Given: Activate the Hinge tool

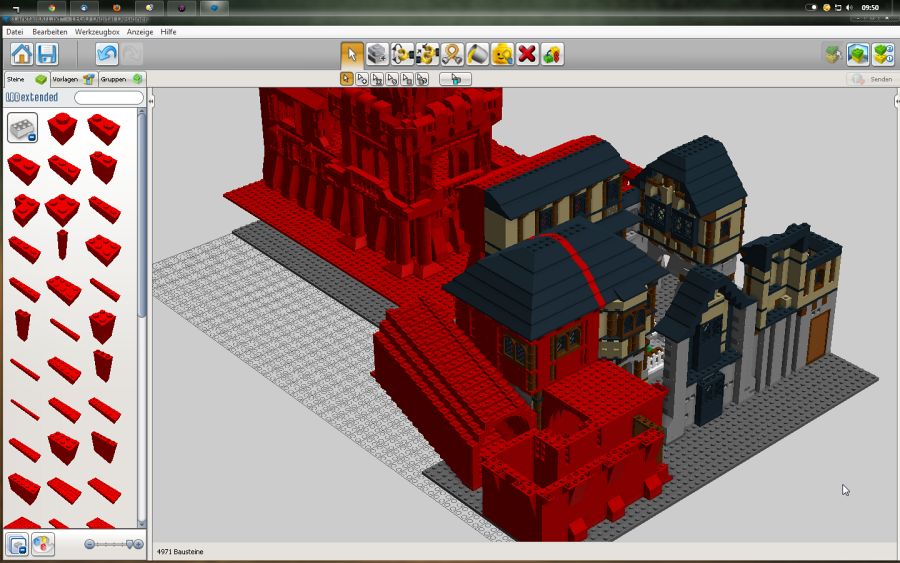Looking at the screenshot, I should pos(402,54).
